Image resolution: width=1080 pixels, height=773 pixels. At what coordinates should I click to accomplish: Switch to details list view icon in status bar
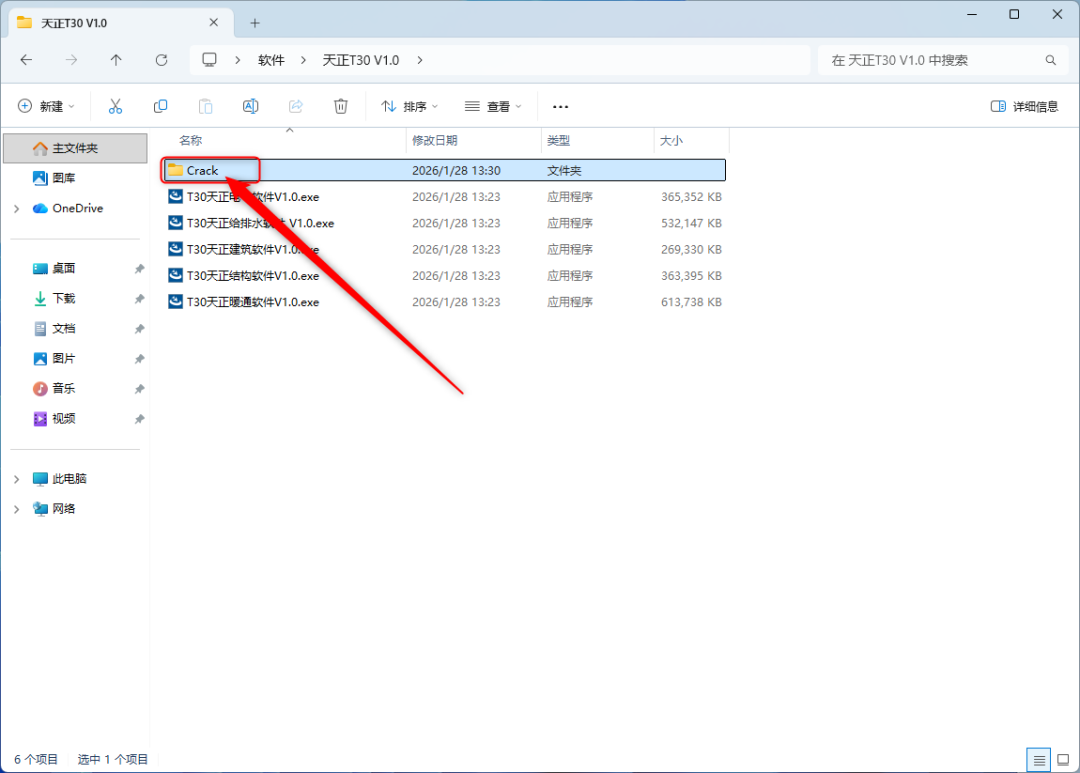tap(1039, 760)
